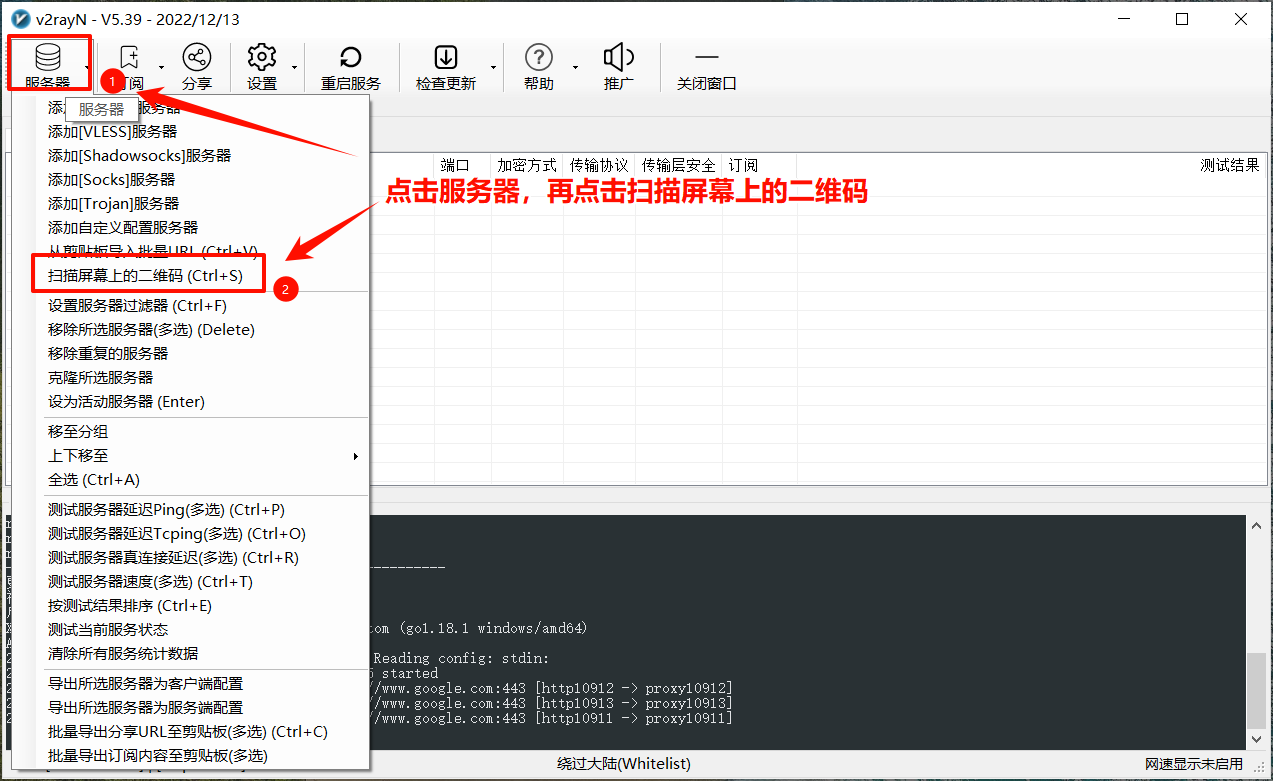Open the Share (分享) toolbar icon

point(197,58)
